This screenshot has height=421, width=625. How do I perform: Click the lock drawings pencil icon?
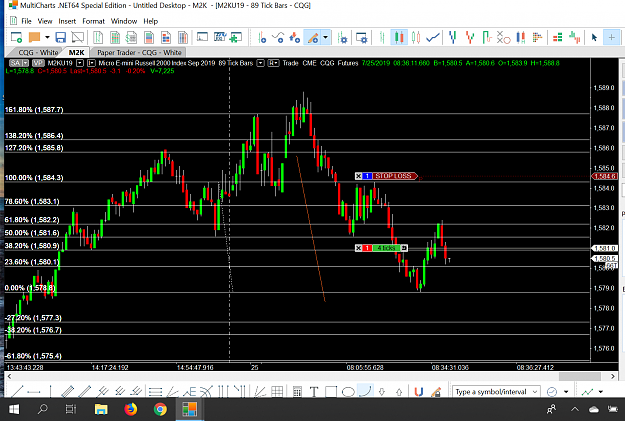[x=436, y=392]
